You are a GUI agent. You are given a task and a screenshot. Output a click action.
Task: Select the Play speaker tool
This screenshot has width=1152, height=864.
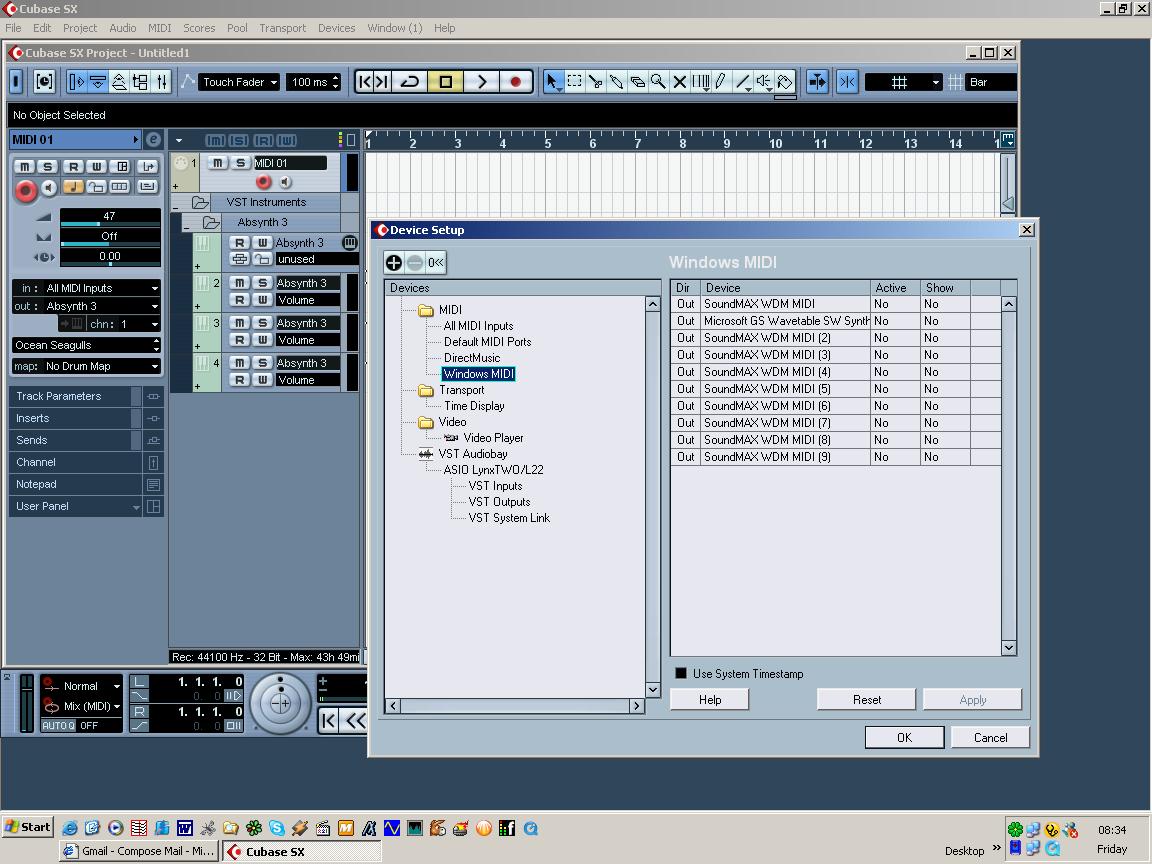(764, 82)
